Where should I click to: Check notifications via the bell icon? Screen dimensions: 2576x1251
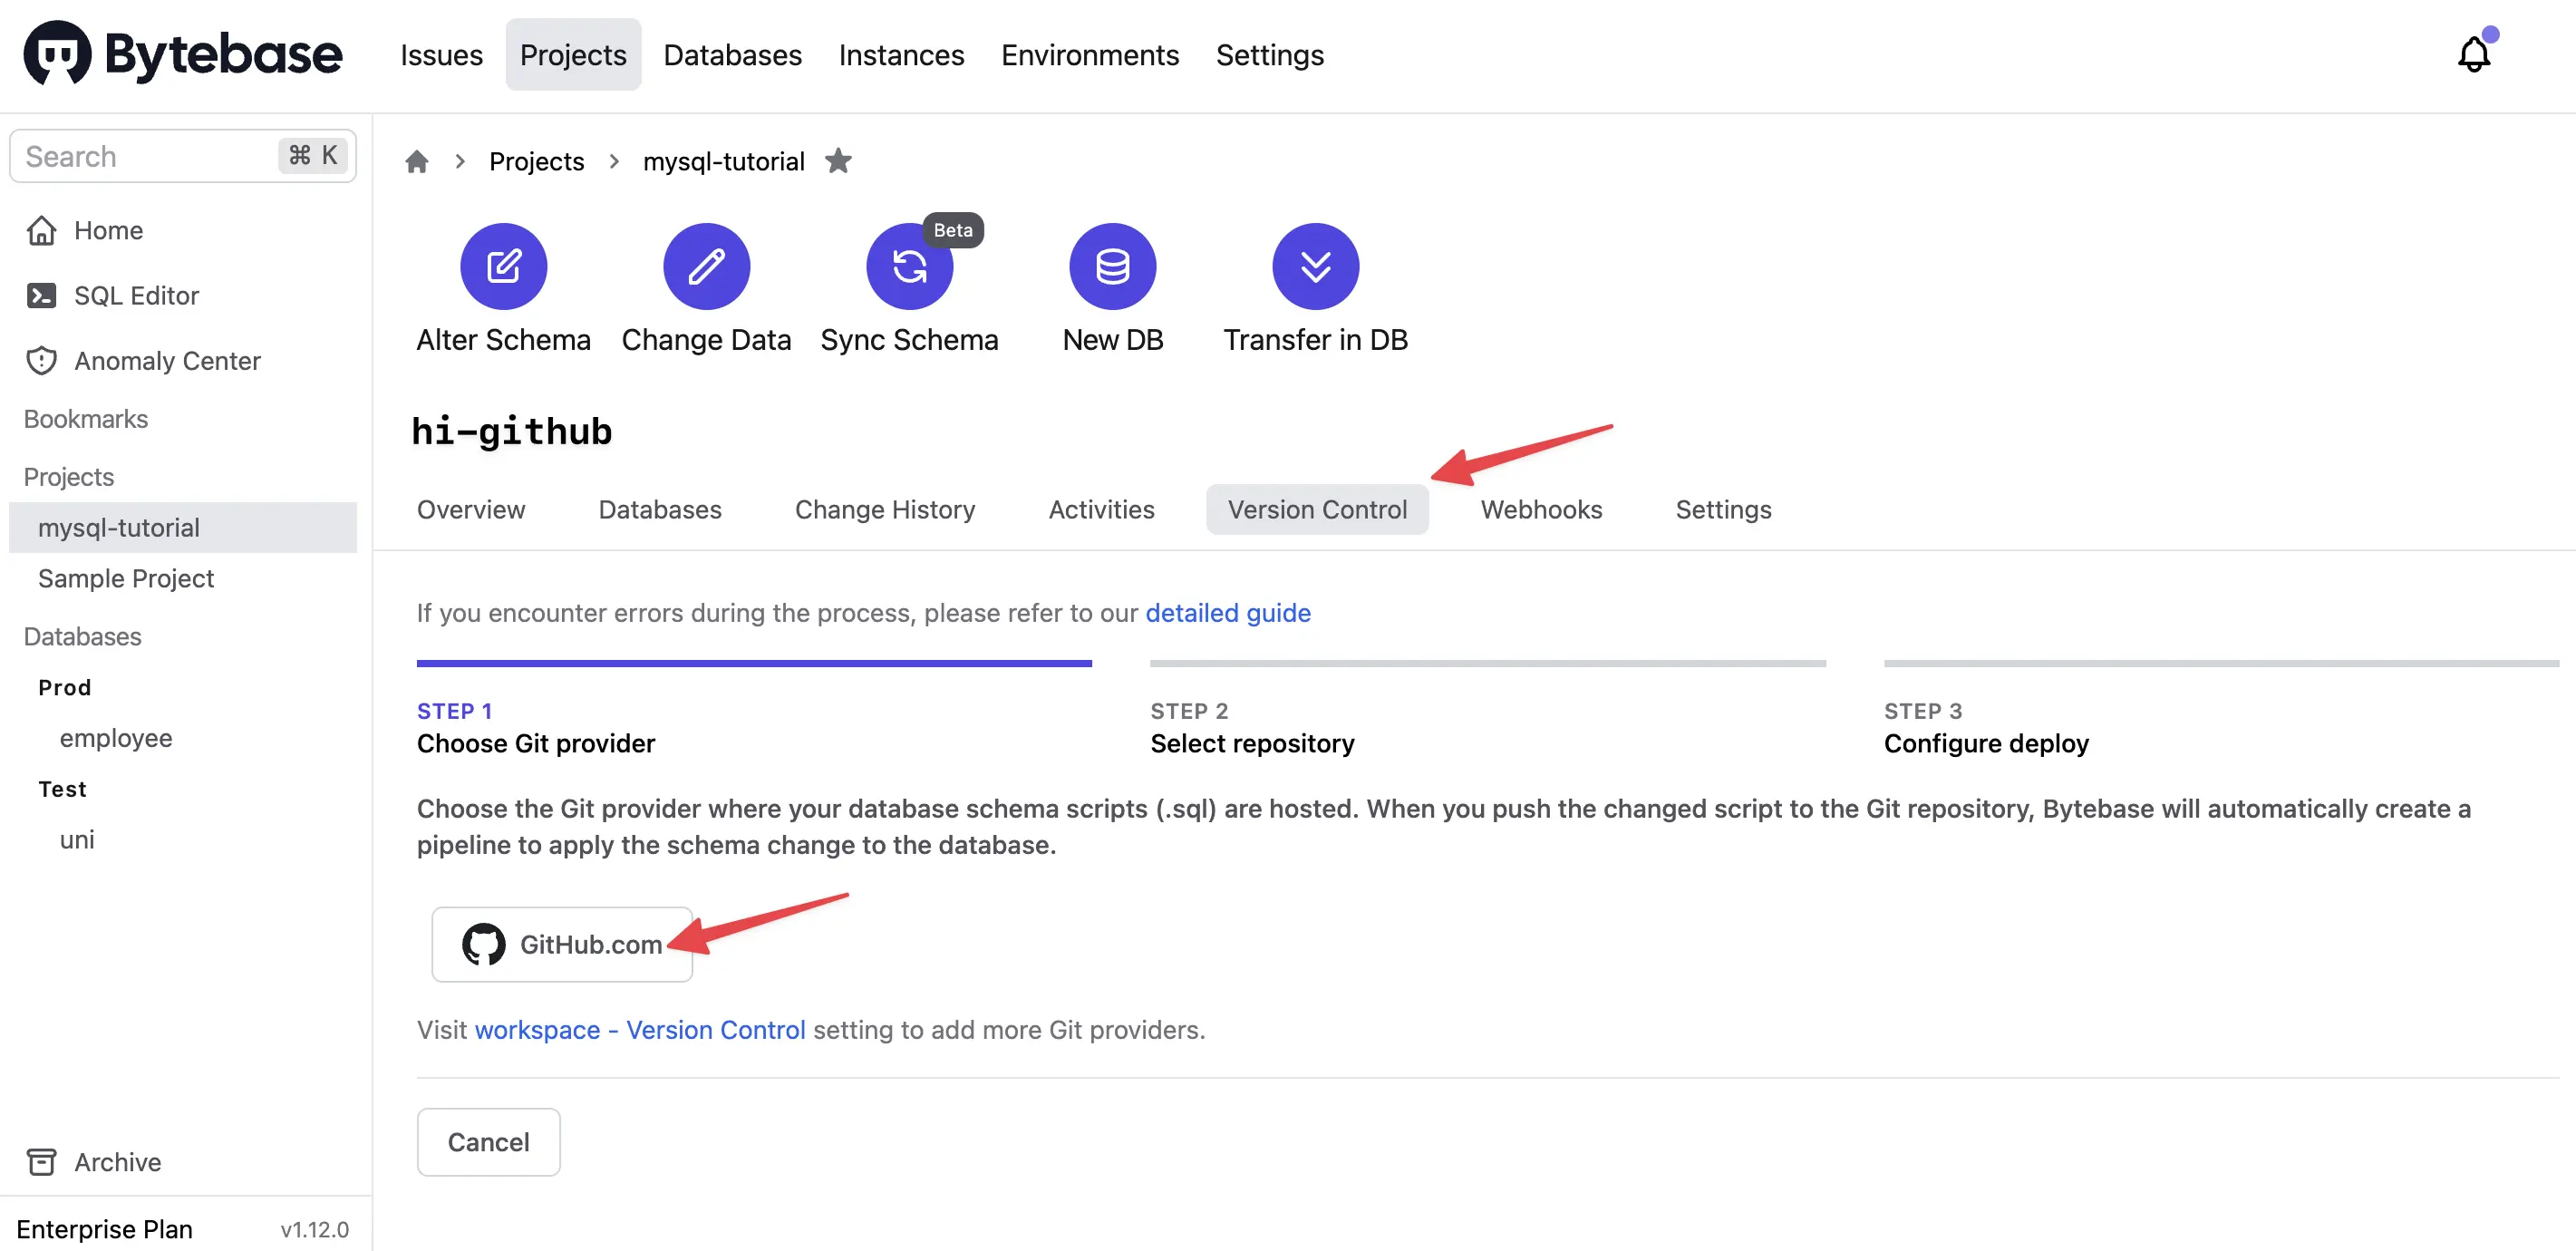[2473, 55]
